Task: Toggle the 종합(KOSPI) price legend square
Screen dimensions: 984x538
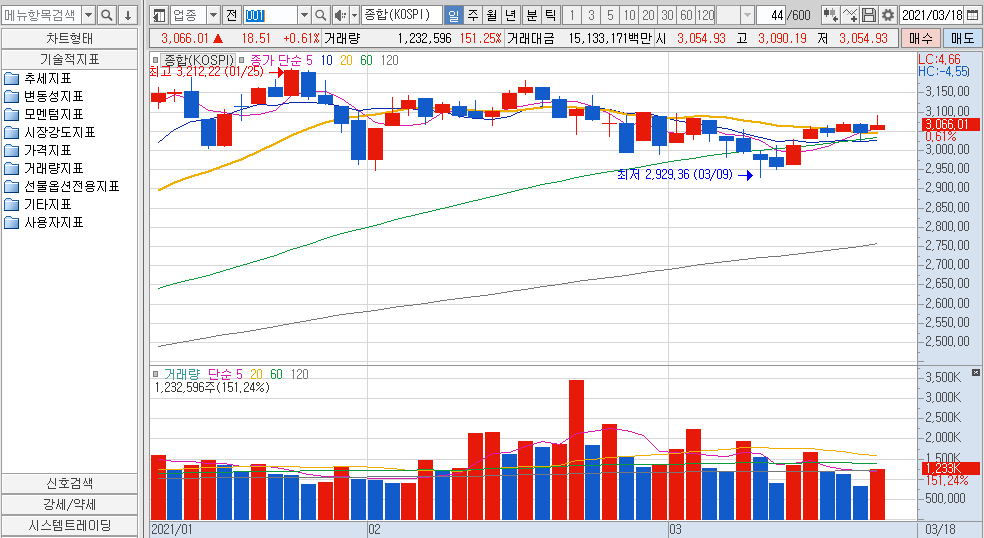Action: coord(156,60)
